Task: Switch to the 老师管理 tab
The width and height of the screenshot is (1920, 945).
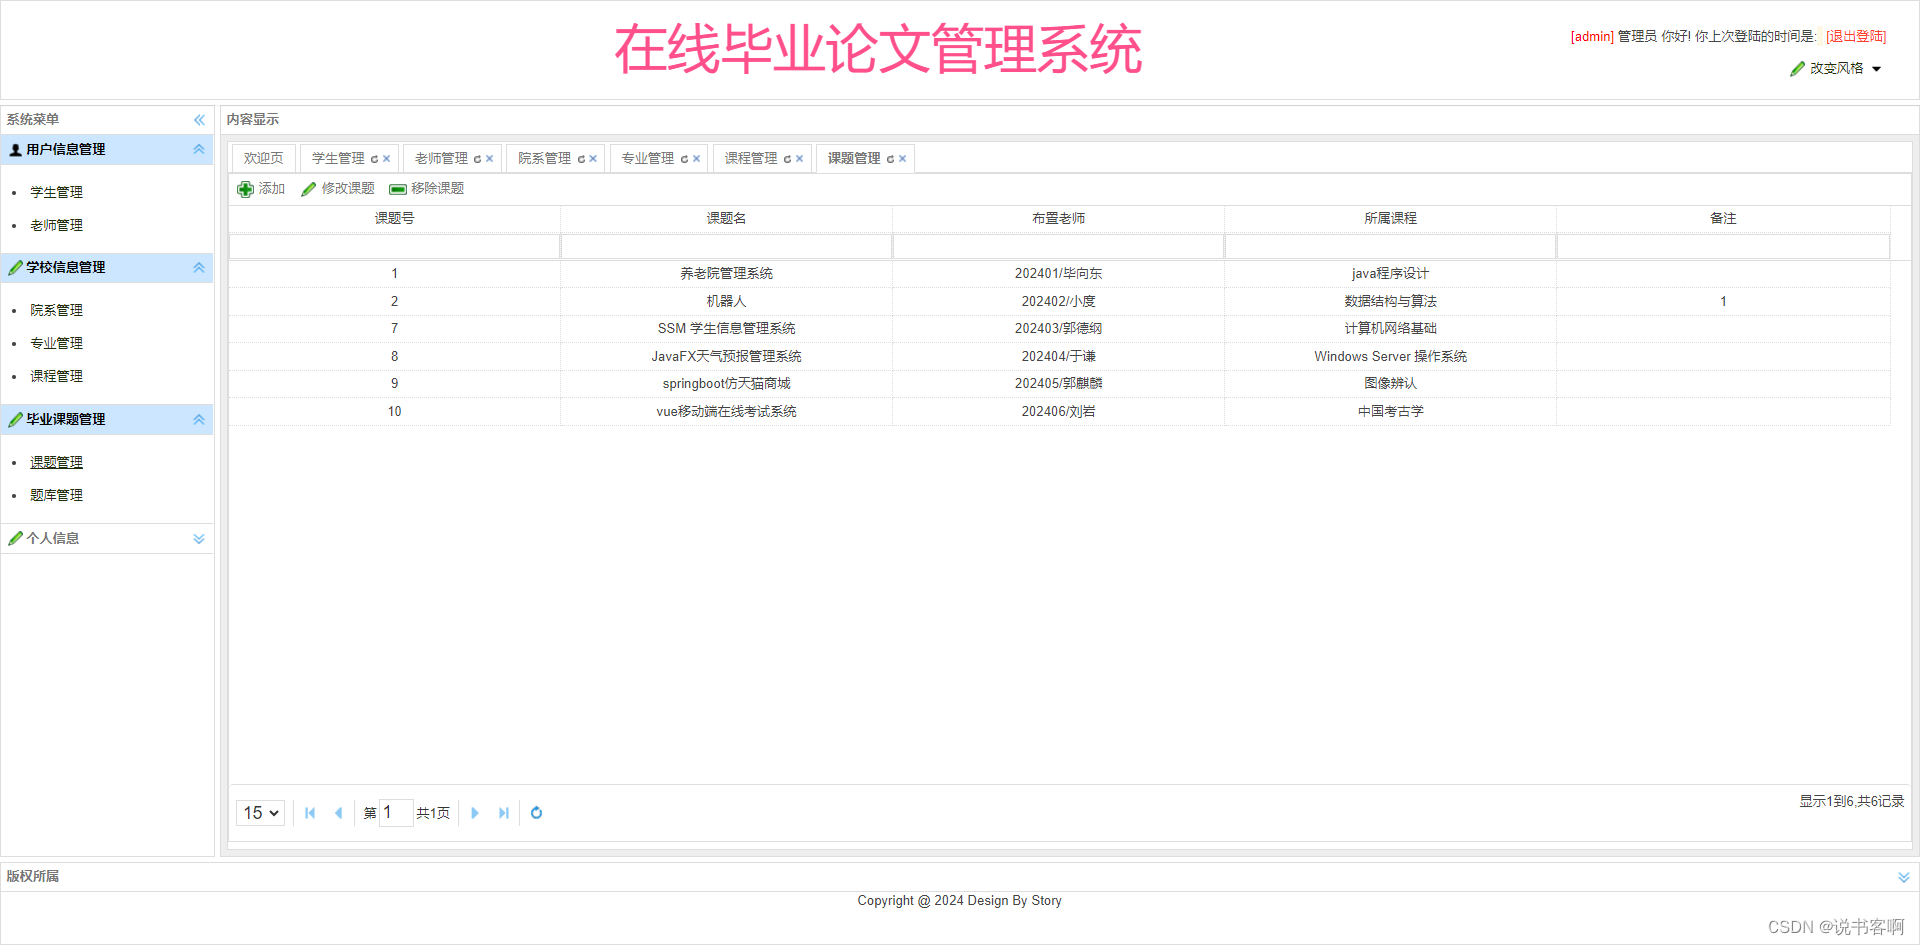Action: [441, 159]
